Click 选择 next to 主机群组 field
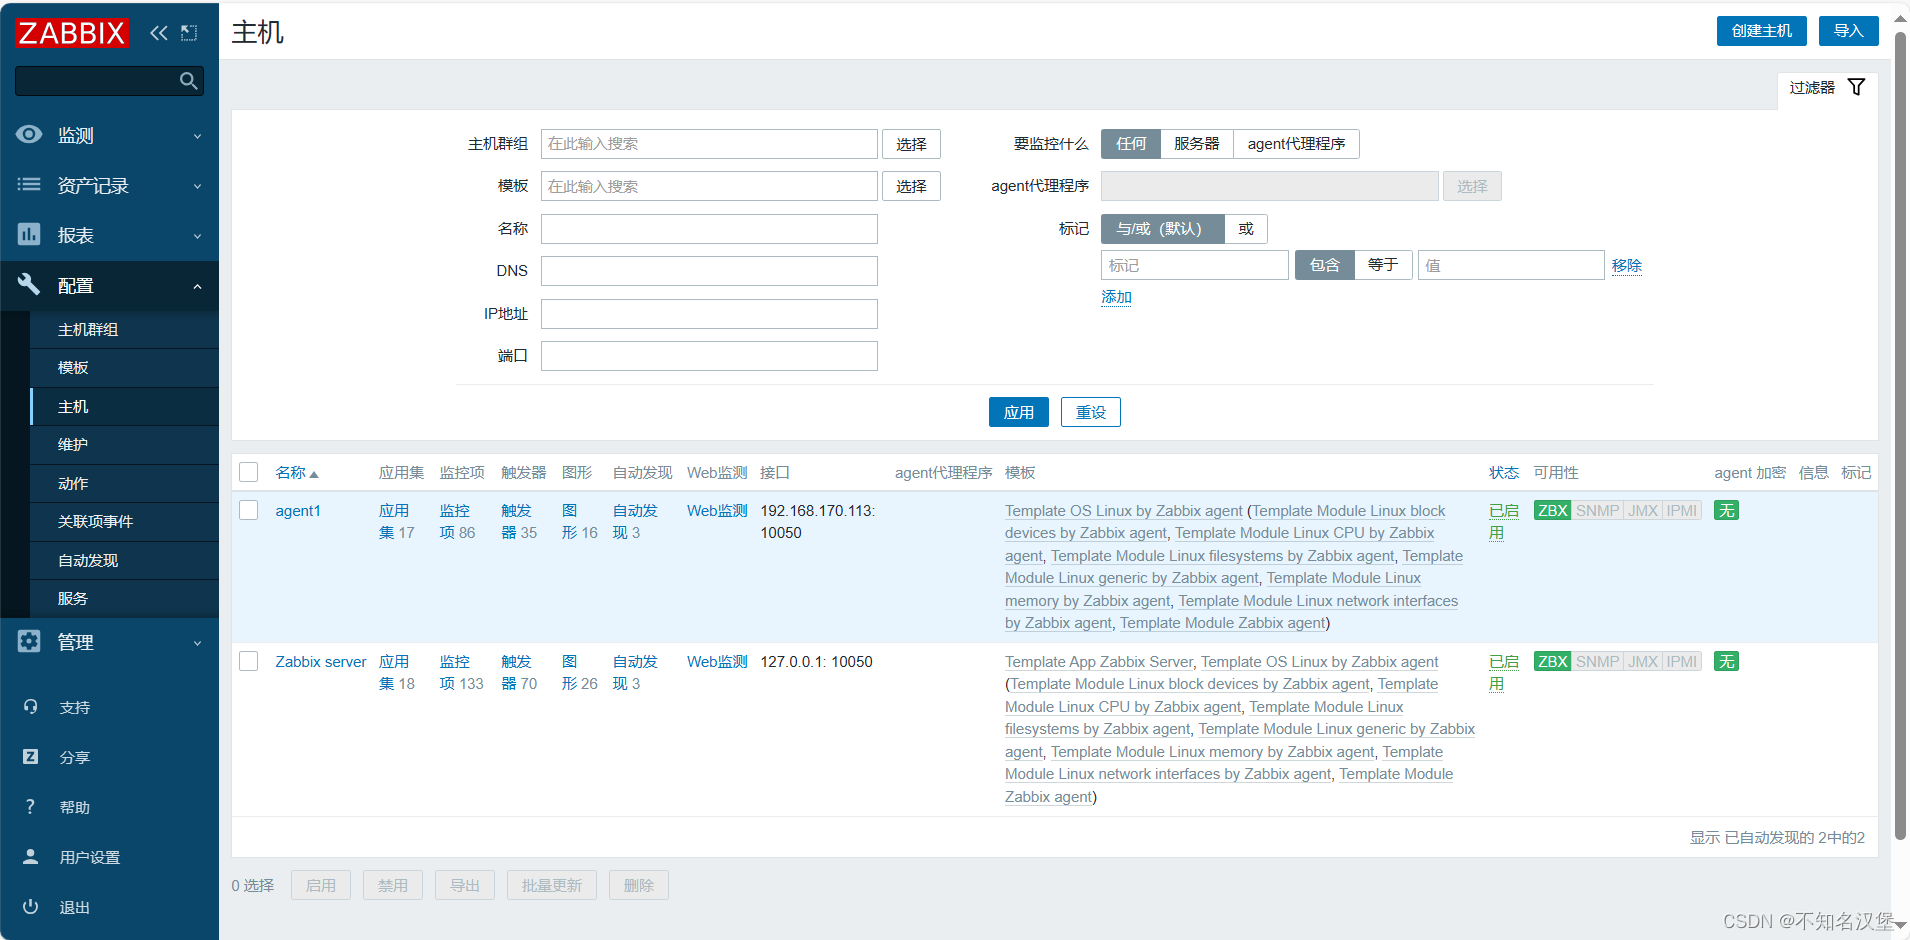 point(911,144)
